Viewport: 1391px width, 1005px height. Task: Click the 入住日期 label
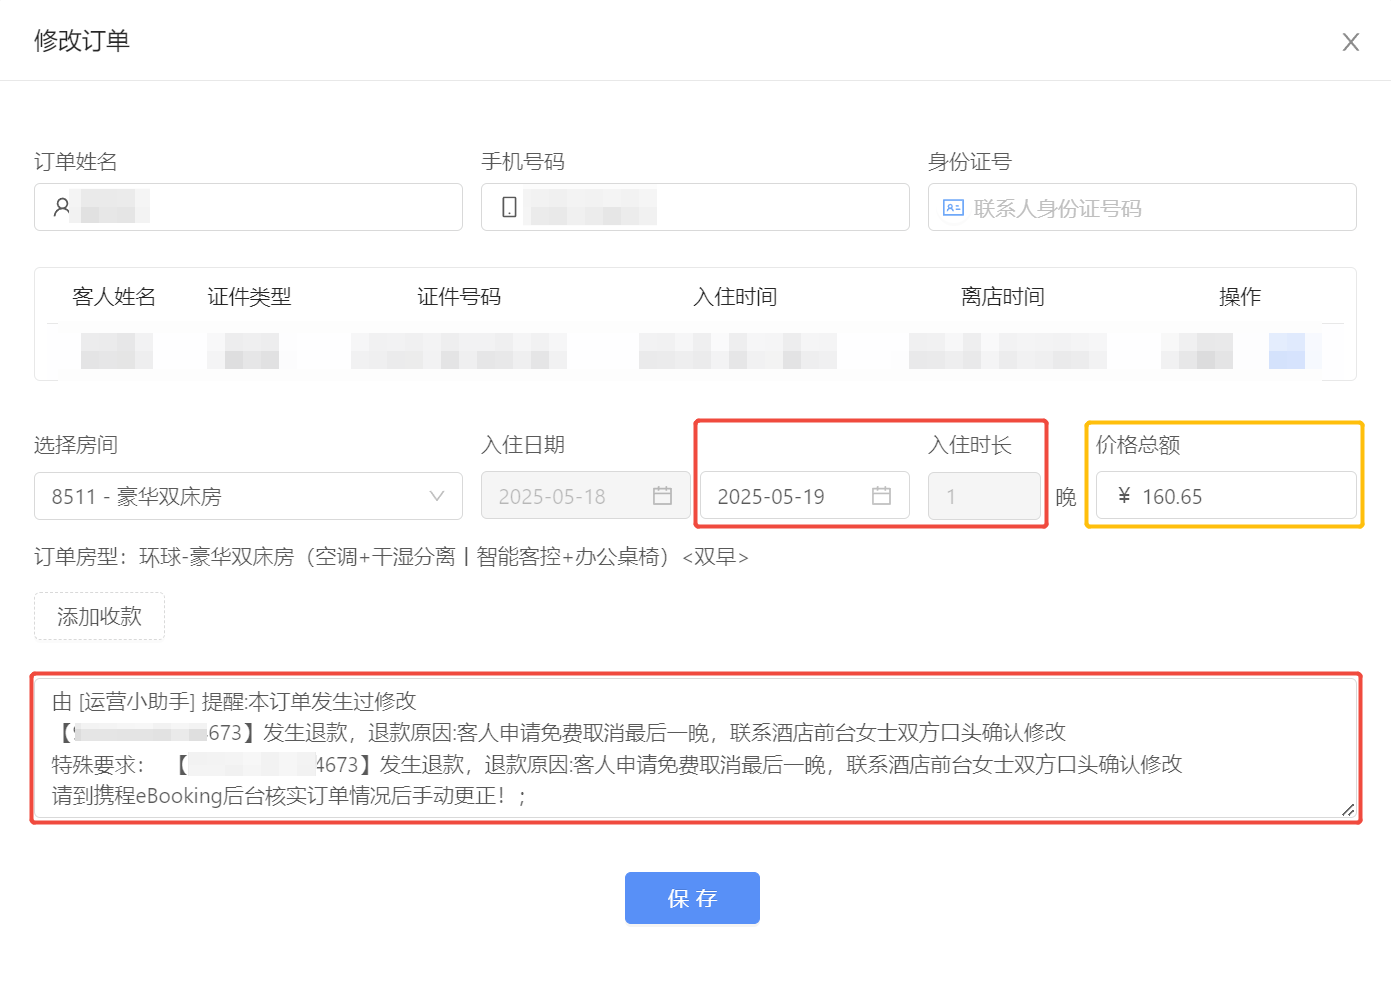click(523, 445)
